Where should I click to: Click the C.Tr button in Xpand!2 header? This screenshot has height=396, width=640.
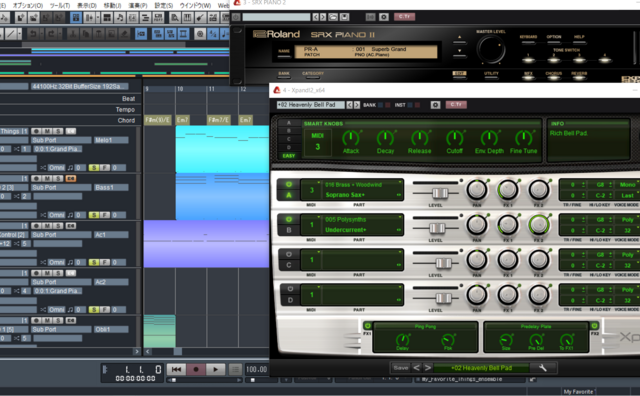(x=456, y=105)
